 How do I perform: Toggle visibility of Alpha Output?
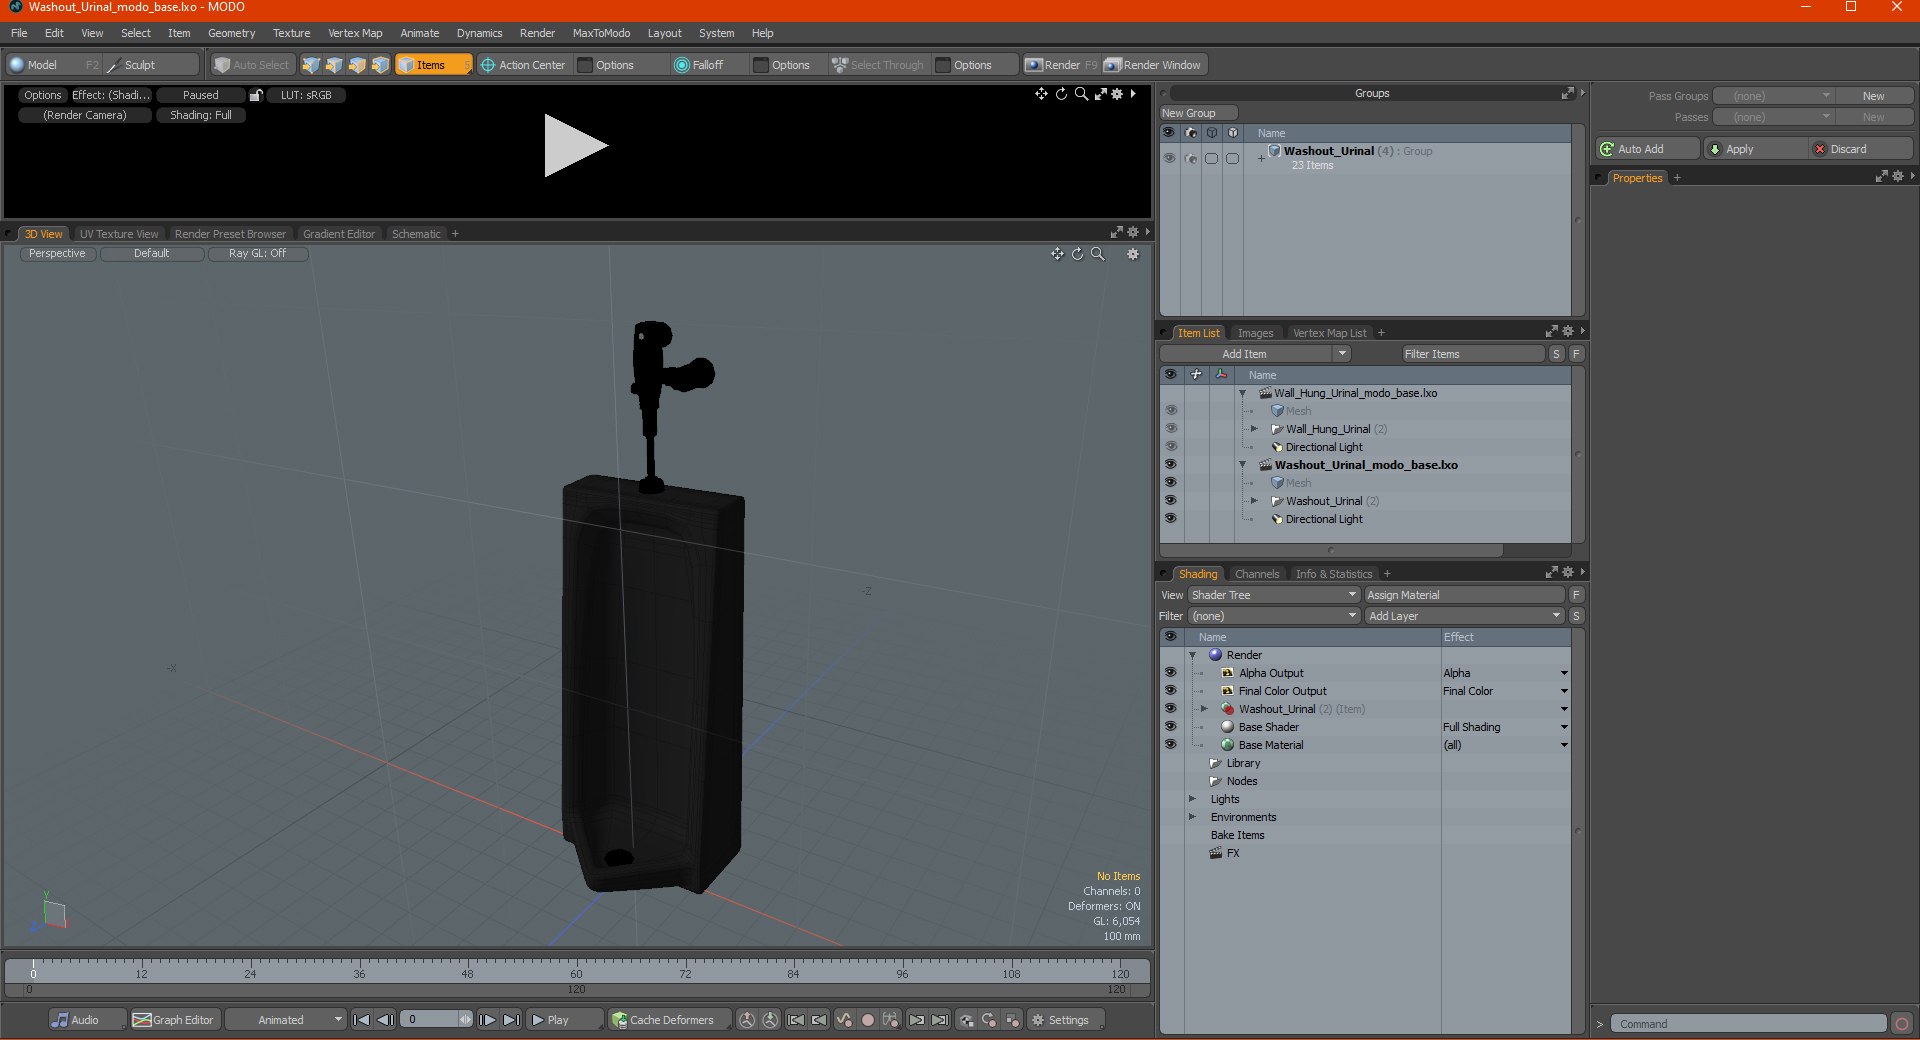[x=1170, y=673]
